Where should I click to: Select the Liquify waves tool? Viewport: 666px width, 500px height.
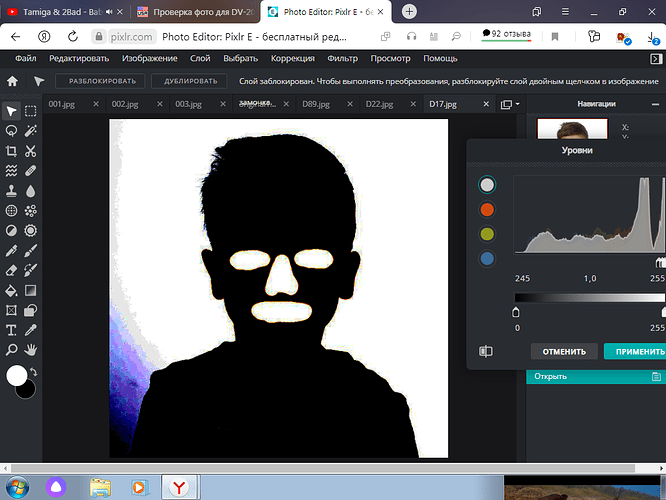point(11,171)
